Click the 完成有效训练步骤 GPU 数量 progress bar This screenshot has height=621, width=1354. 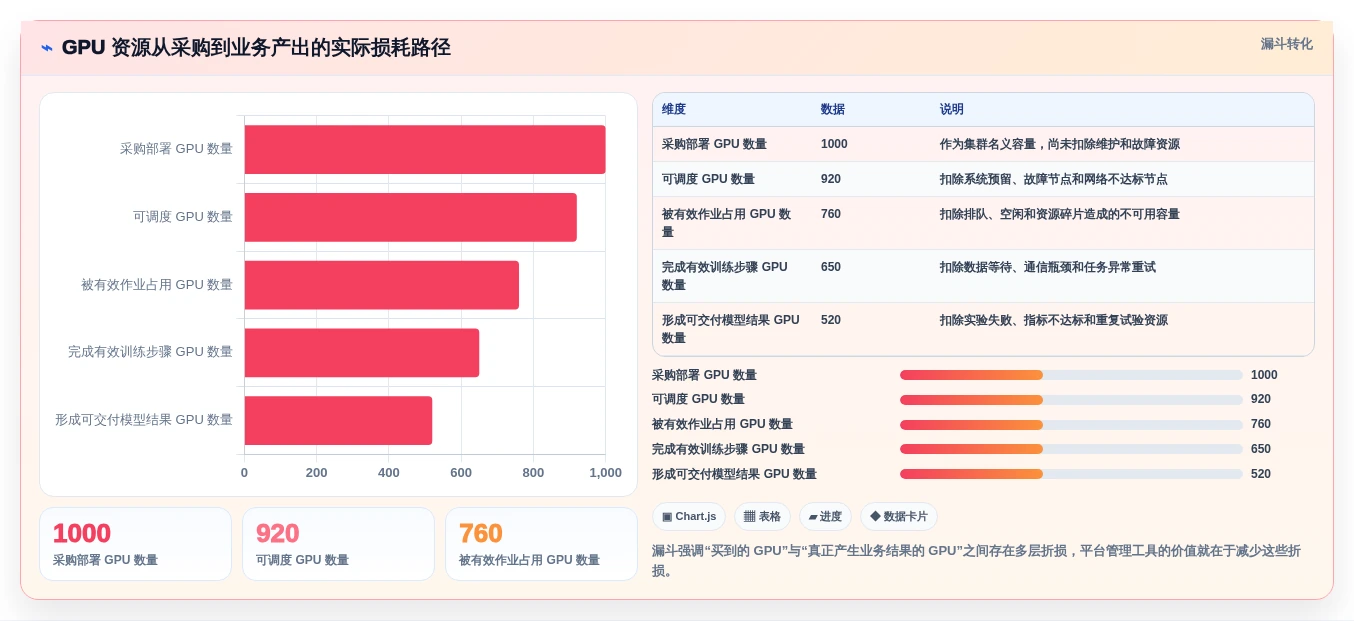tap(1071, 449)
